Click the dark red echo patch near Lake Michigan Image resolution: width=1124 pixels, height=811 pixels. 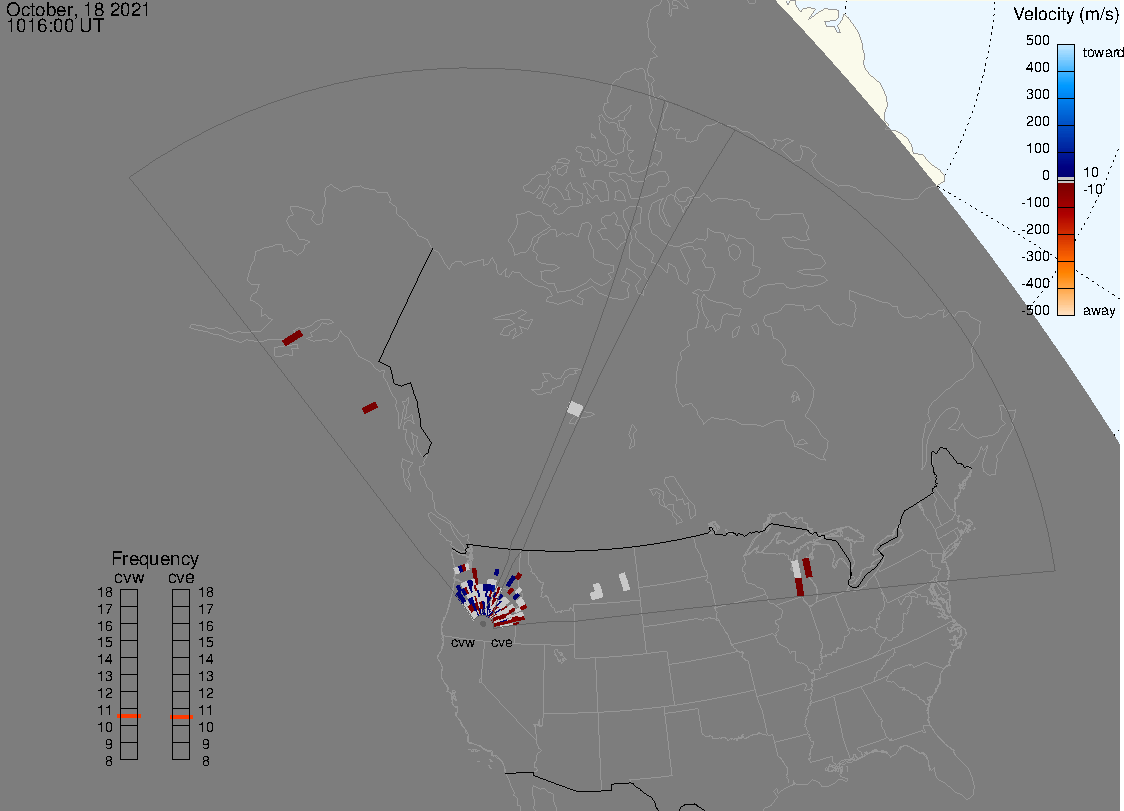point(806,568)
